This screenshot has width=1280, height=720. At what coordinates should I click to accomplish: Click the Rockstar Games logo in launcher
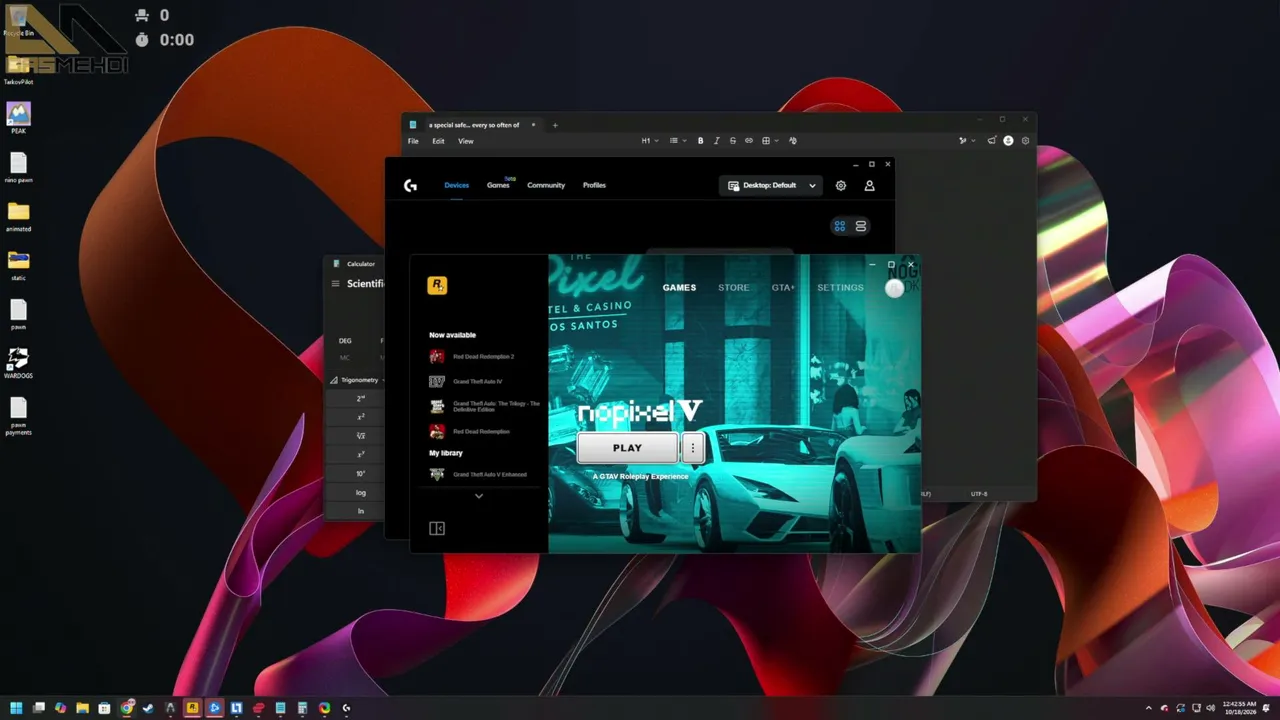tap(437, 286)
